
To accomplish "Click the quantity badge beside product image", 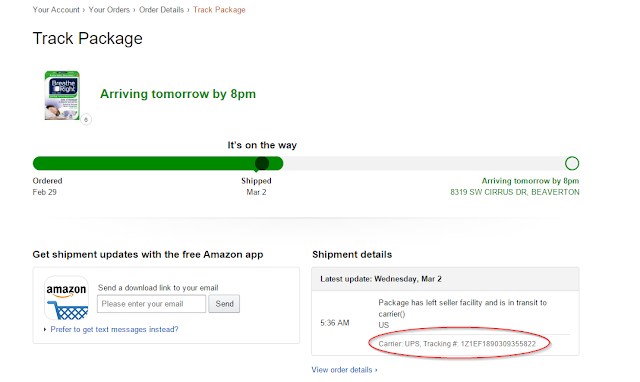I will click(86, 120).
